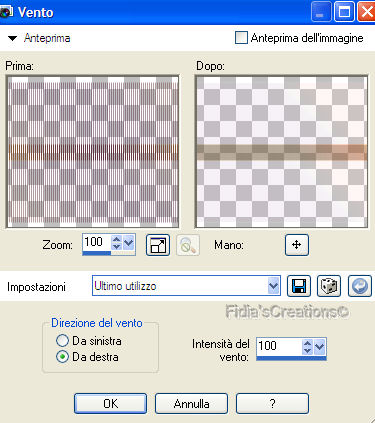The width and height of the screenshot is (375, 423).
Task: Randomize parameters with the dice icon
Action: coord(329,286)
